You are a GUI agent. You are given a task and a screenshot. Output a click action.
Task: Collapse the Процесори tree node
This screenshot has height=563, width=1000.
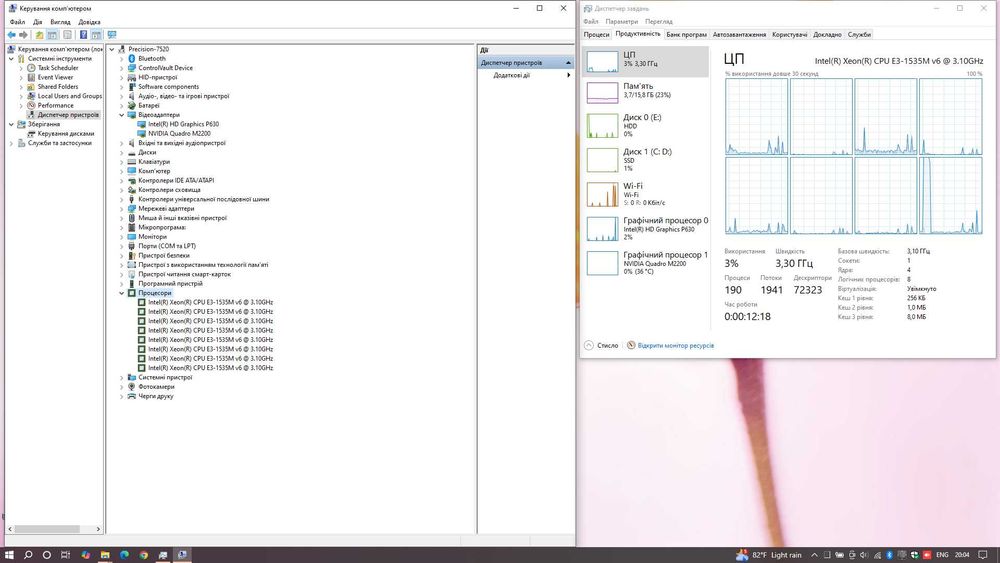[x=122, y=293]
